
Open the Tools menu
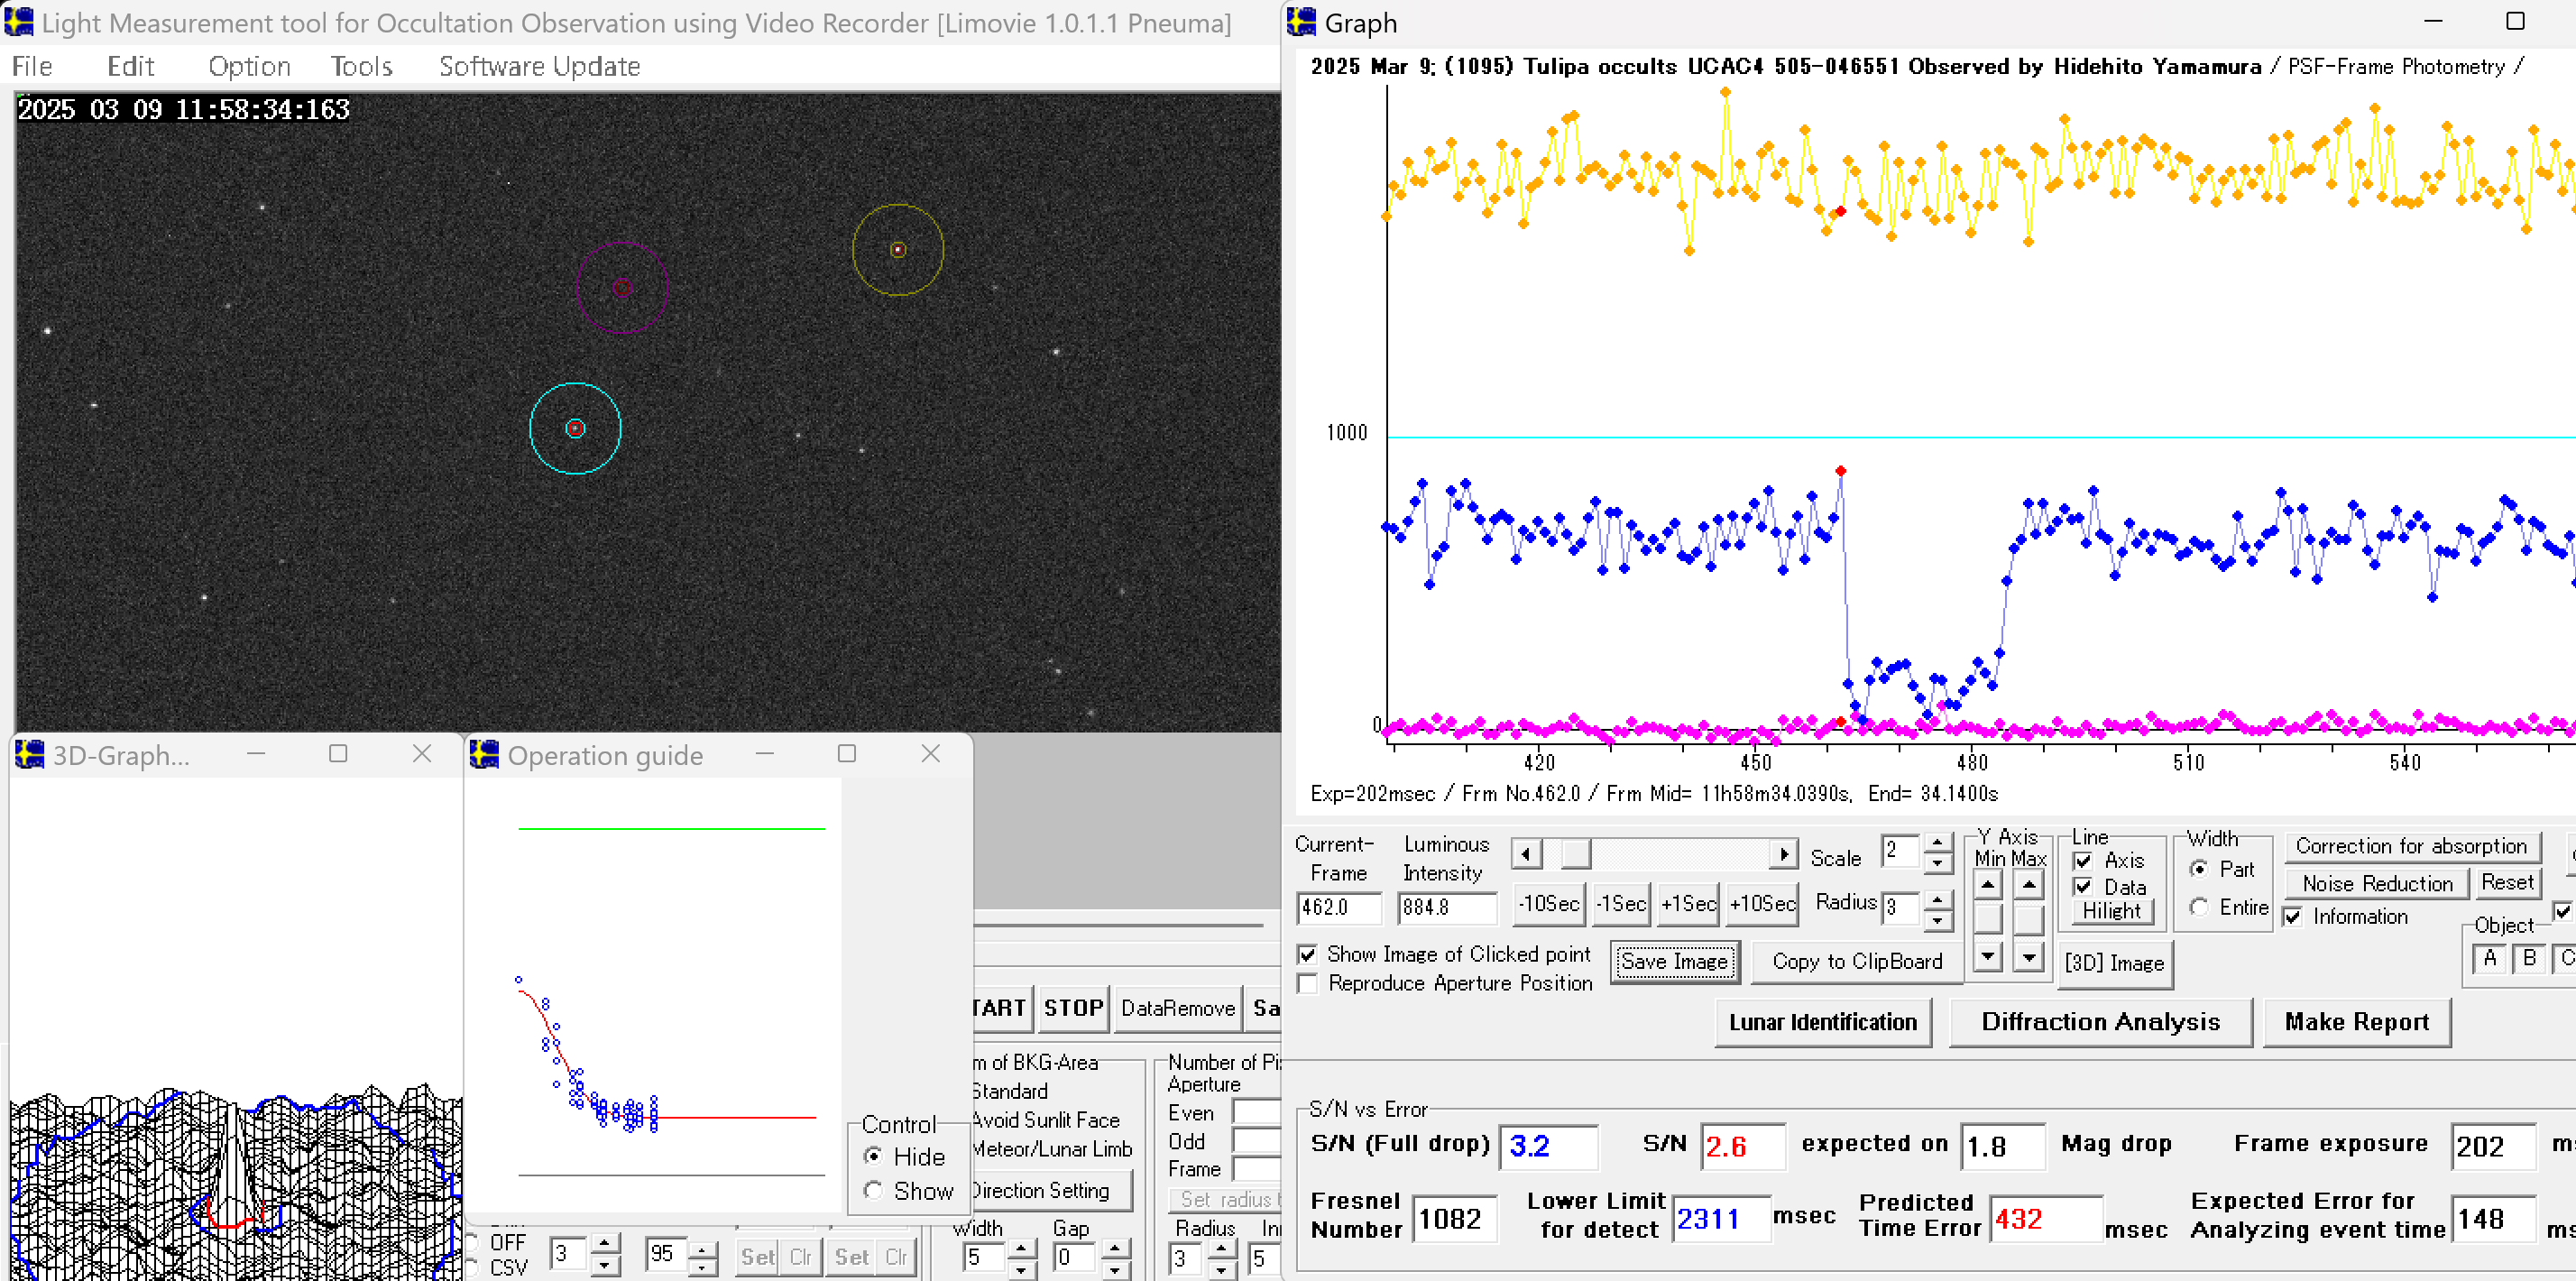tap(361, 66)
